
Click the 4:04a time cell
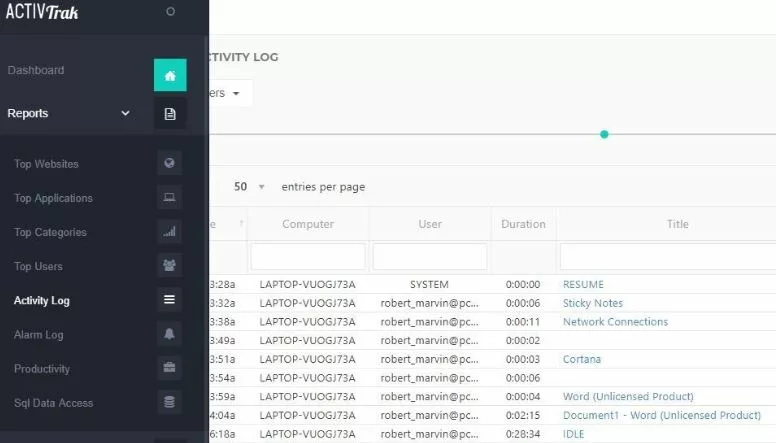point(222,415)
